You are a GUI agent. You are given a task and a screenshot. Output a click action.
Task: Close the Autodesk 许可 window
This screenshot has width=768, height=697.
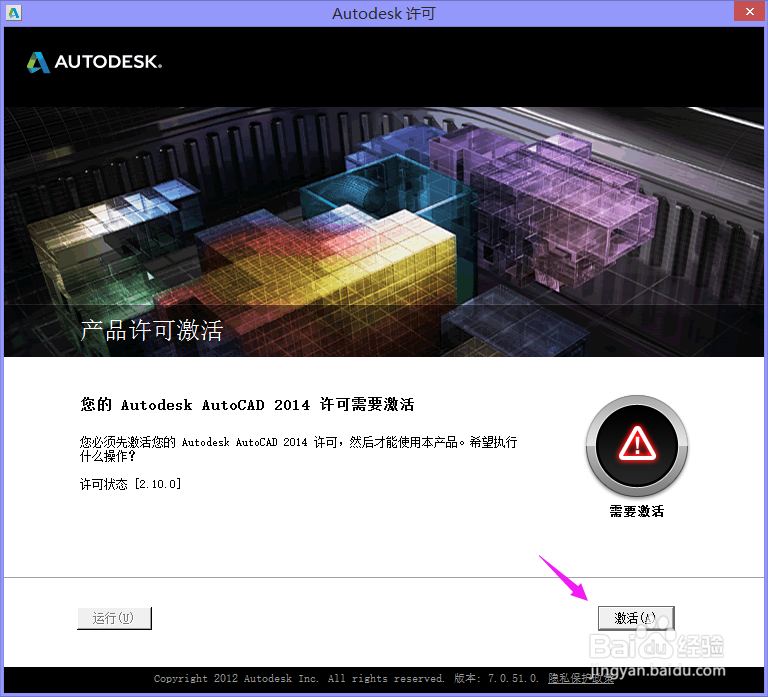point(749,11)
